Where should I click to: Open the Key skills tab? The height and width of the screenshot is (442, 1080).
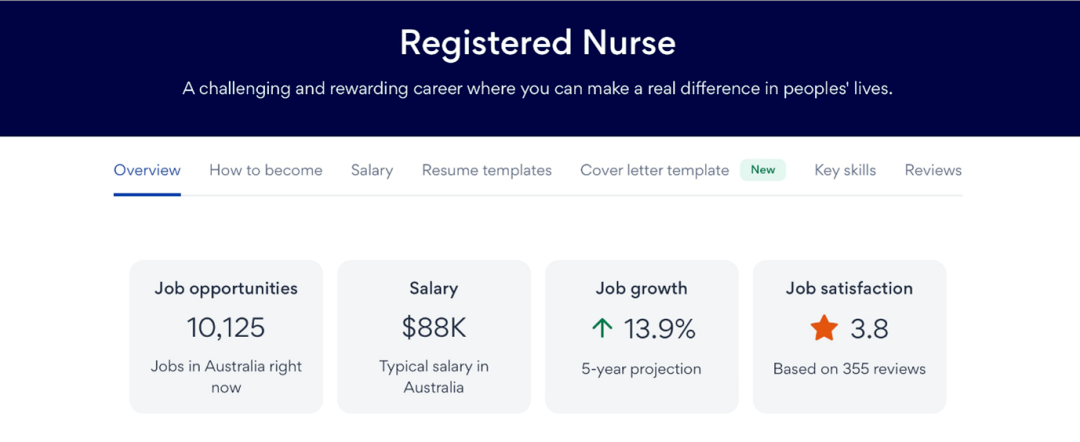pyautogui.click(x=845, y=170)
